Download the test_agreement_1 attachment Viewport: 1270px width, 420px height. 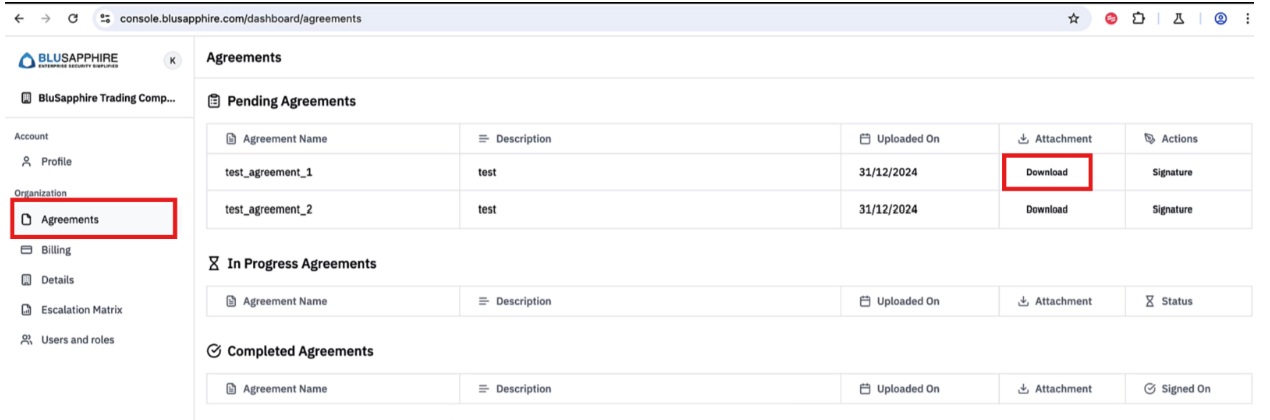pyautogui.click(x=1046, y=172)
